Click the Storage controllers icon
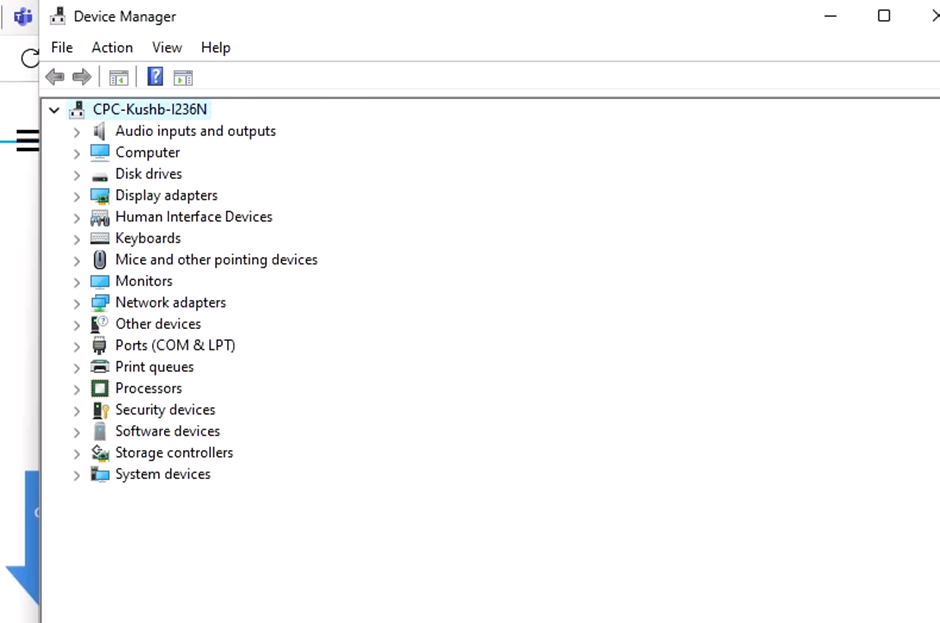This screenshot has height=623, width=940. pos(100,453)
